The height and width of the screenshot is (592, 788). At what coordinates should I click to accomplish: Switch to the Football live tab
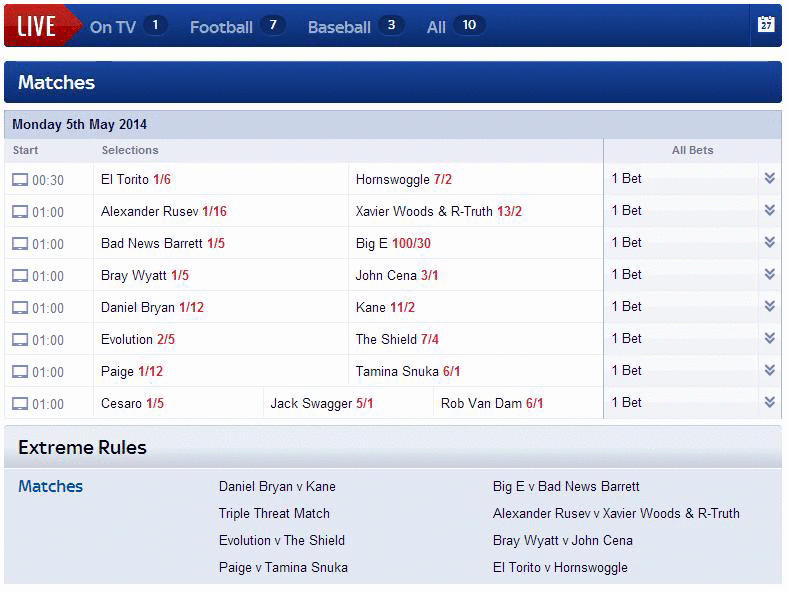(237, 26)
